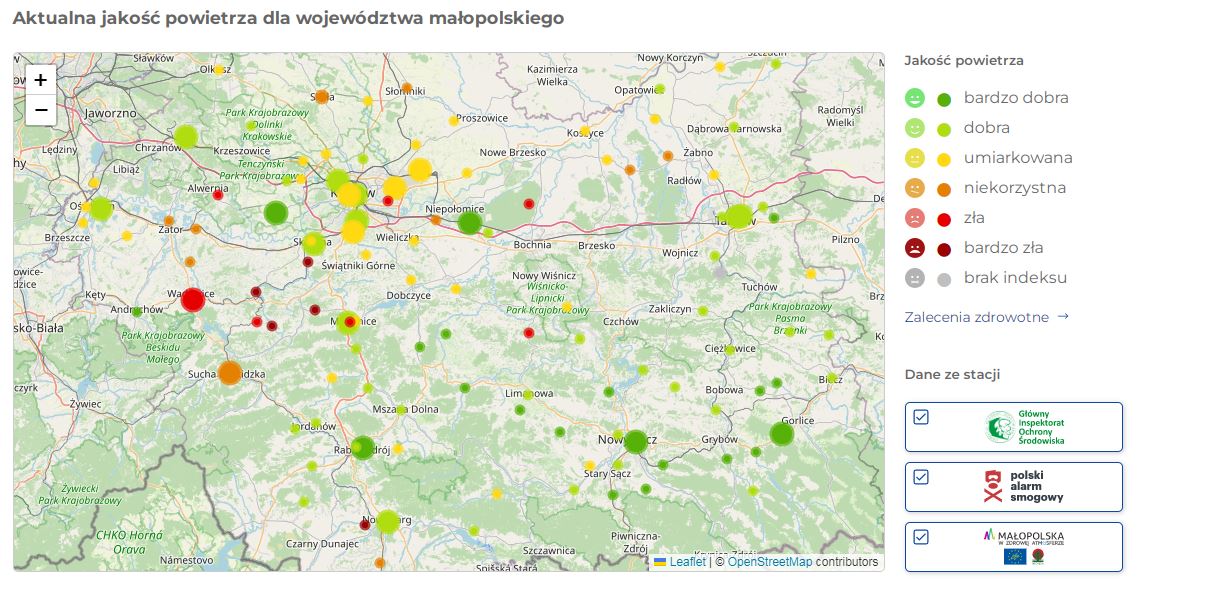Toggle the Polski Alarm Smogowy checkbox
Screen dimensions: 1223x611
921,477
